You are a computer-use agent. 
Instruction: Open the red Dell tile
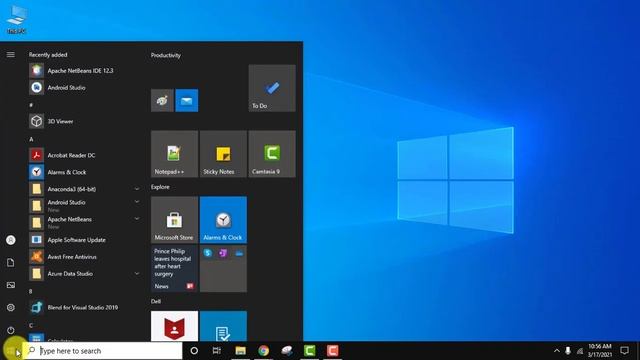pyautogui.click(x=174, y=326)
